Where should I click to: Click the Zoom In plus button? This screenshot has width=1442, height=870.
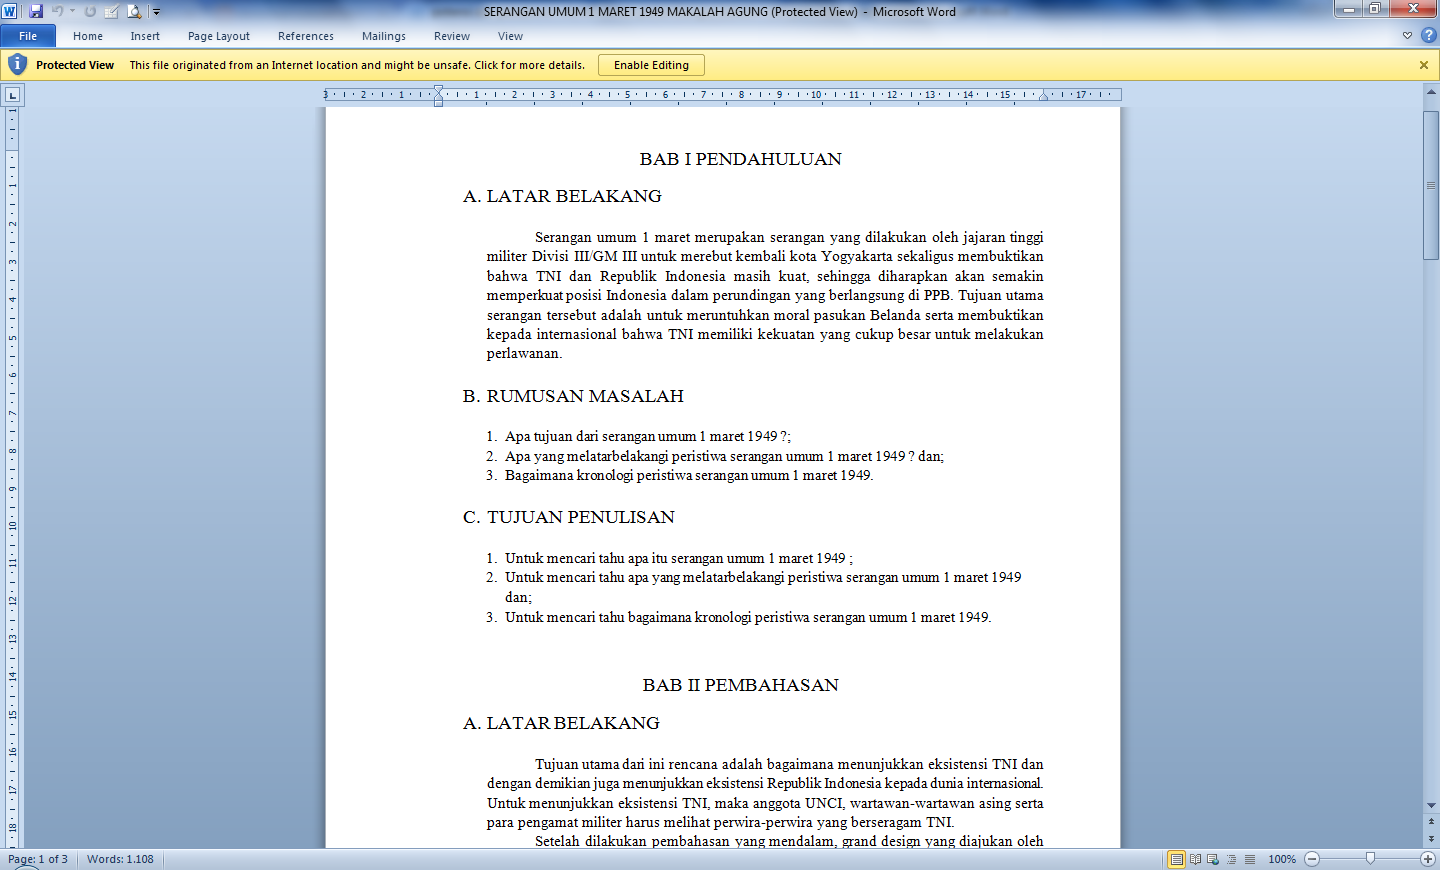[x=1428, y=859]
